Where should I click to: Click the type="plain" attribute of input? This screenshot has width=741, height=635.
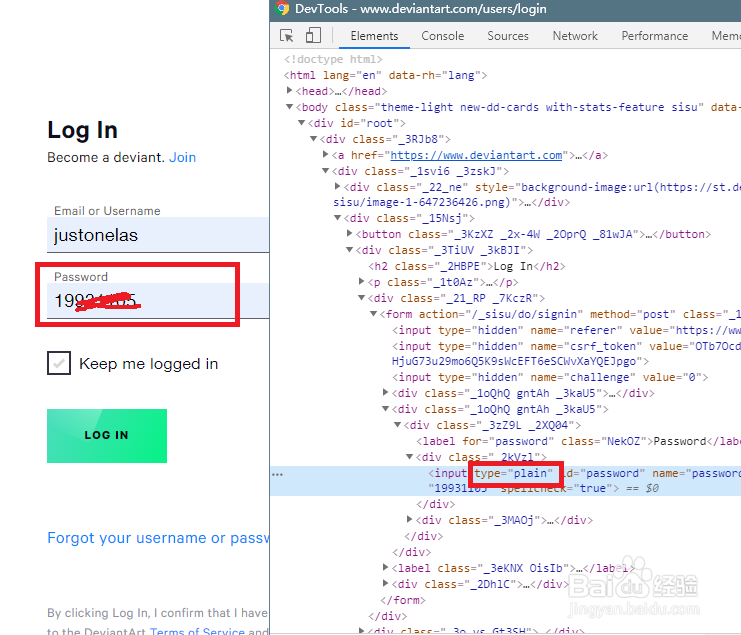pos(514,473)
